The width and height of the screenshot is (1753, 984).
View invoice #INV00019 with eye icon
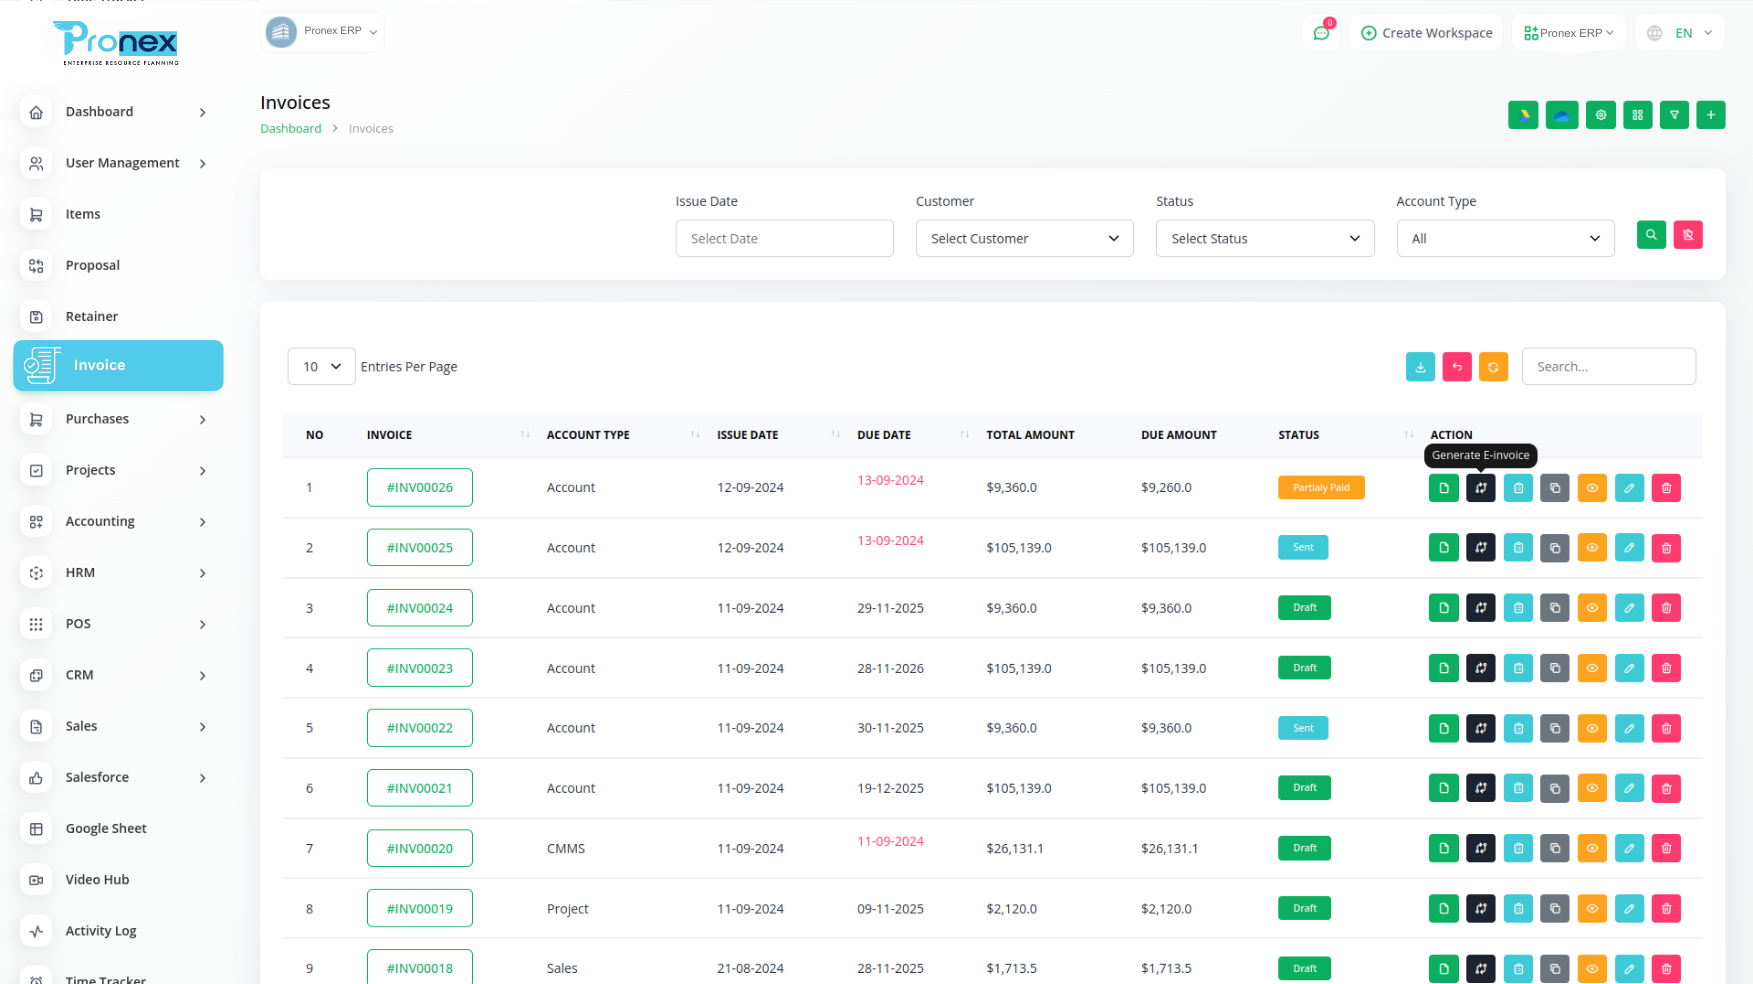coord(1592,908)
